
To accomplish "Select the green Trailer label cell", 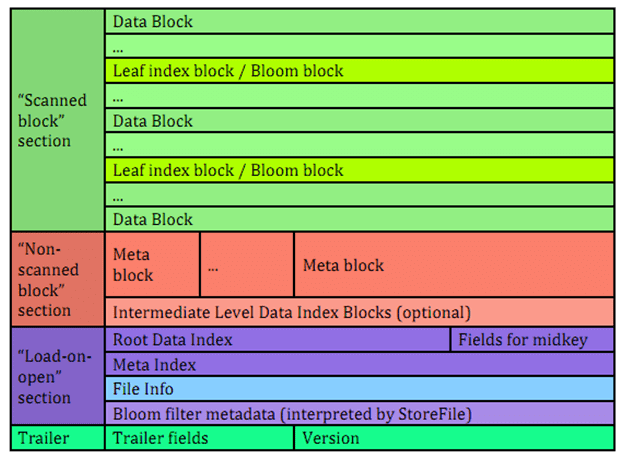I will point(57,438).
